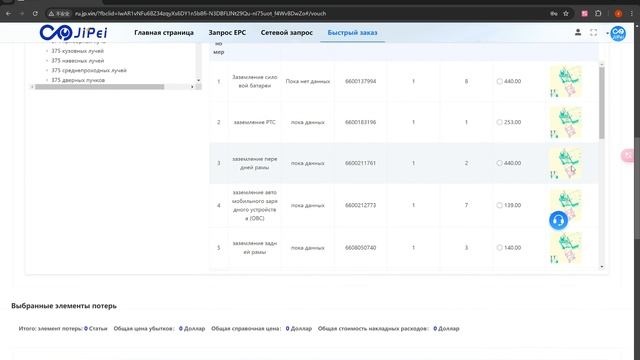Image resolution: width=640 pixels, height=360 pixels.
Task: Click the parts table vertical scrollbar thumb
Action: [x=602, y=103]
